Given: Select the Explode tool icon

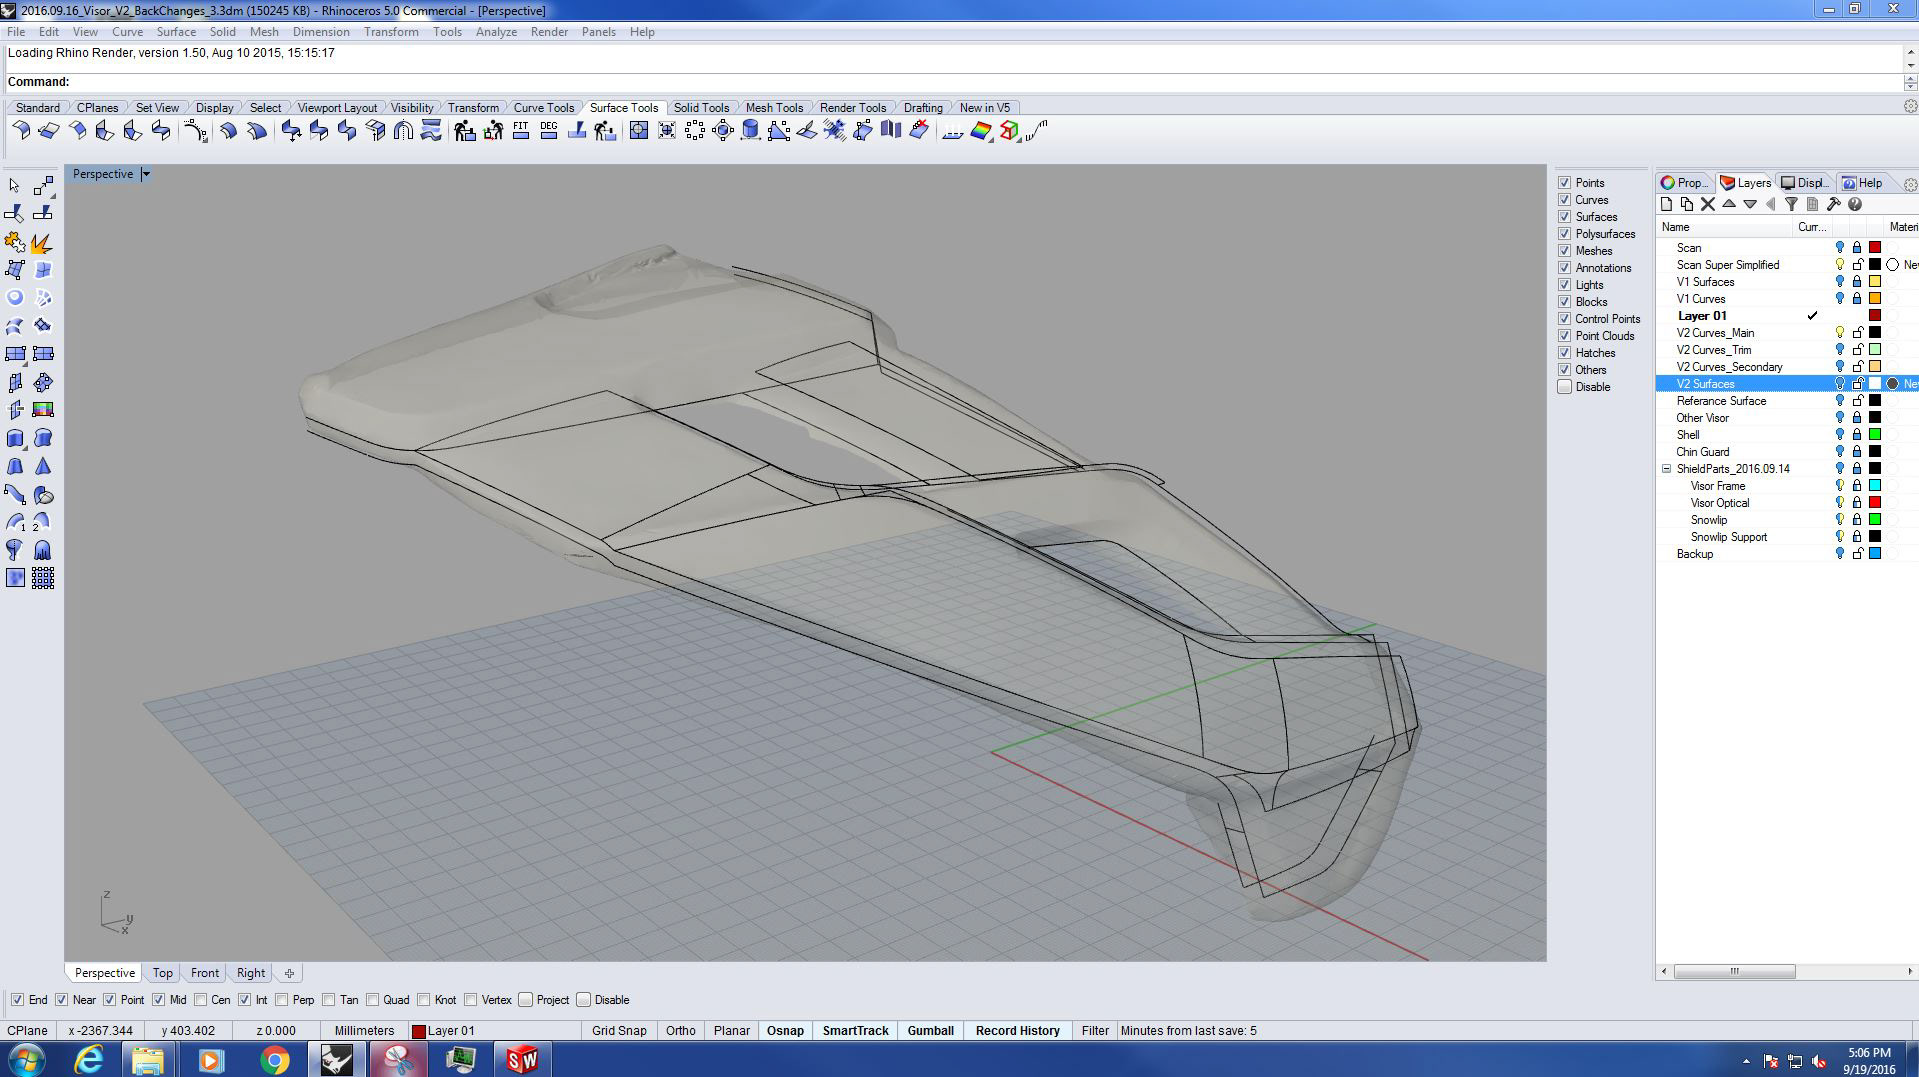Looking at the screenshot, I should (x=42, y=242).
